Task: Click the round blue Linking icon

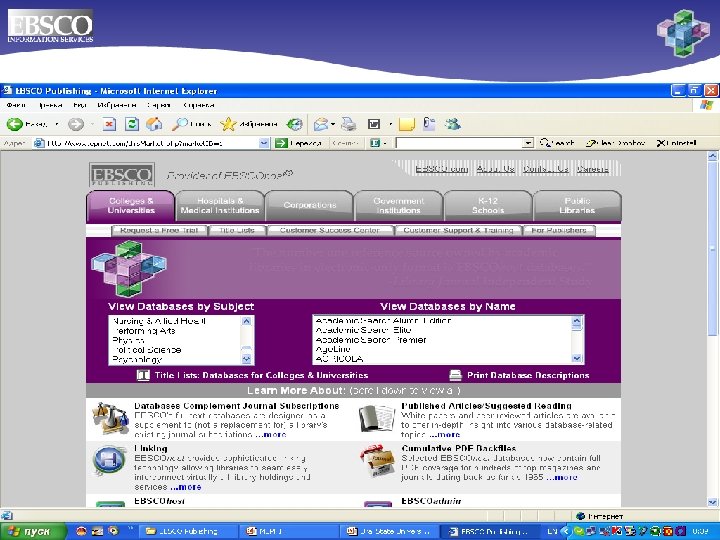Action: click(x=108, y=460)
